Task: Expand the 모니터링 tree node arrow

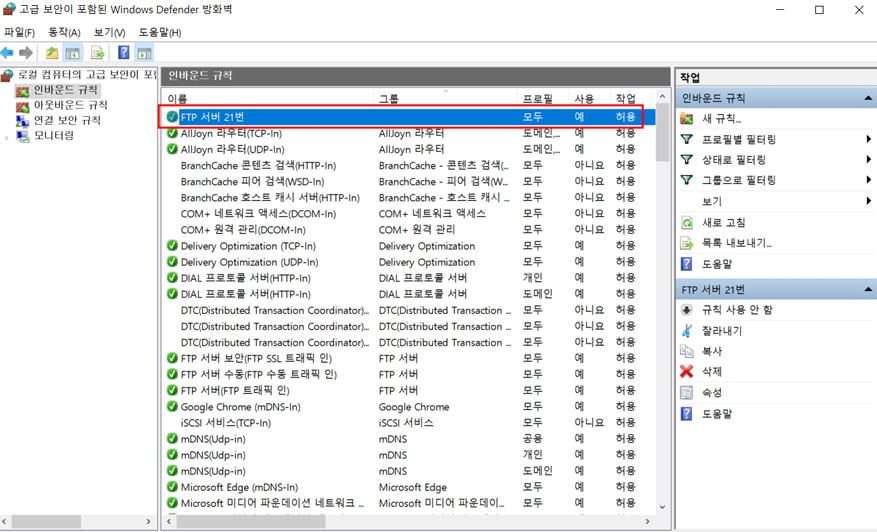Action: [x=6, y=136]
